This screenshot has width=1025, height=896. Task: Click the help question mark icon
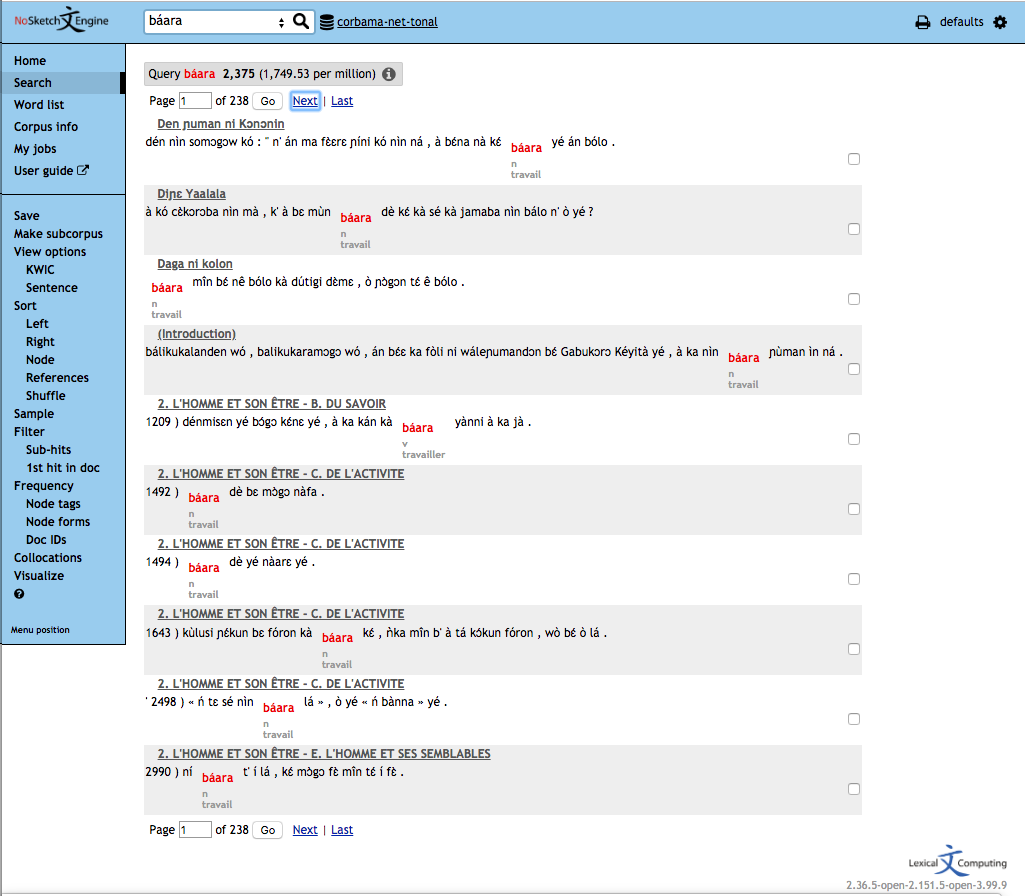point(18,593)
